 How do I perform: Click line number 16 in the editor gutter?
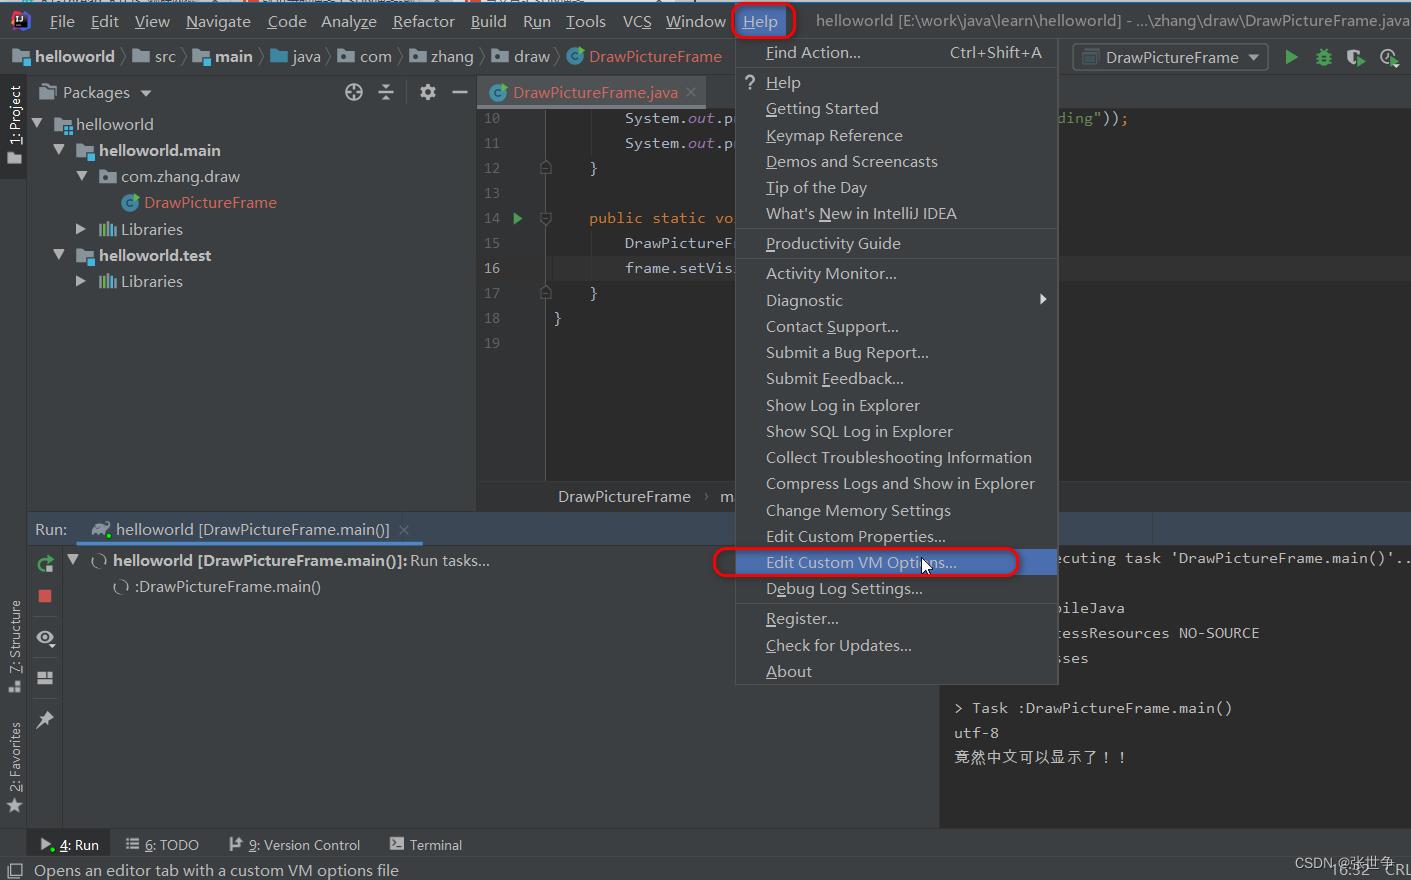tap(492, 268)
